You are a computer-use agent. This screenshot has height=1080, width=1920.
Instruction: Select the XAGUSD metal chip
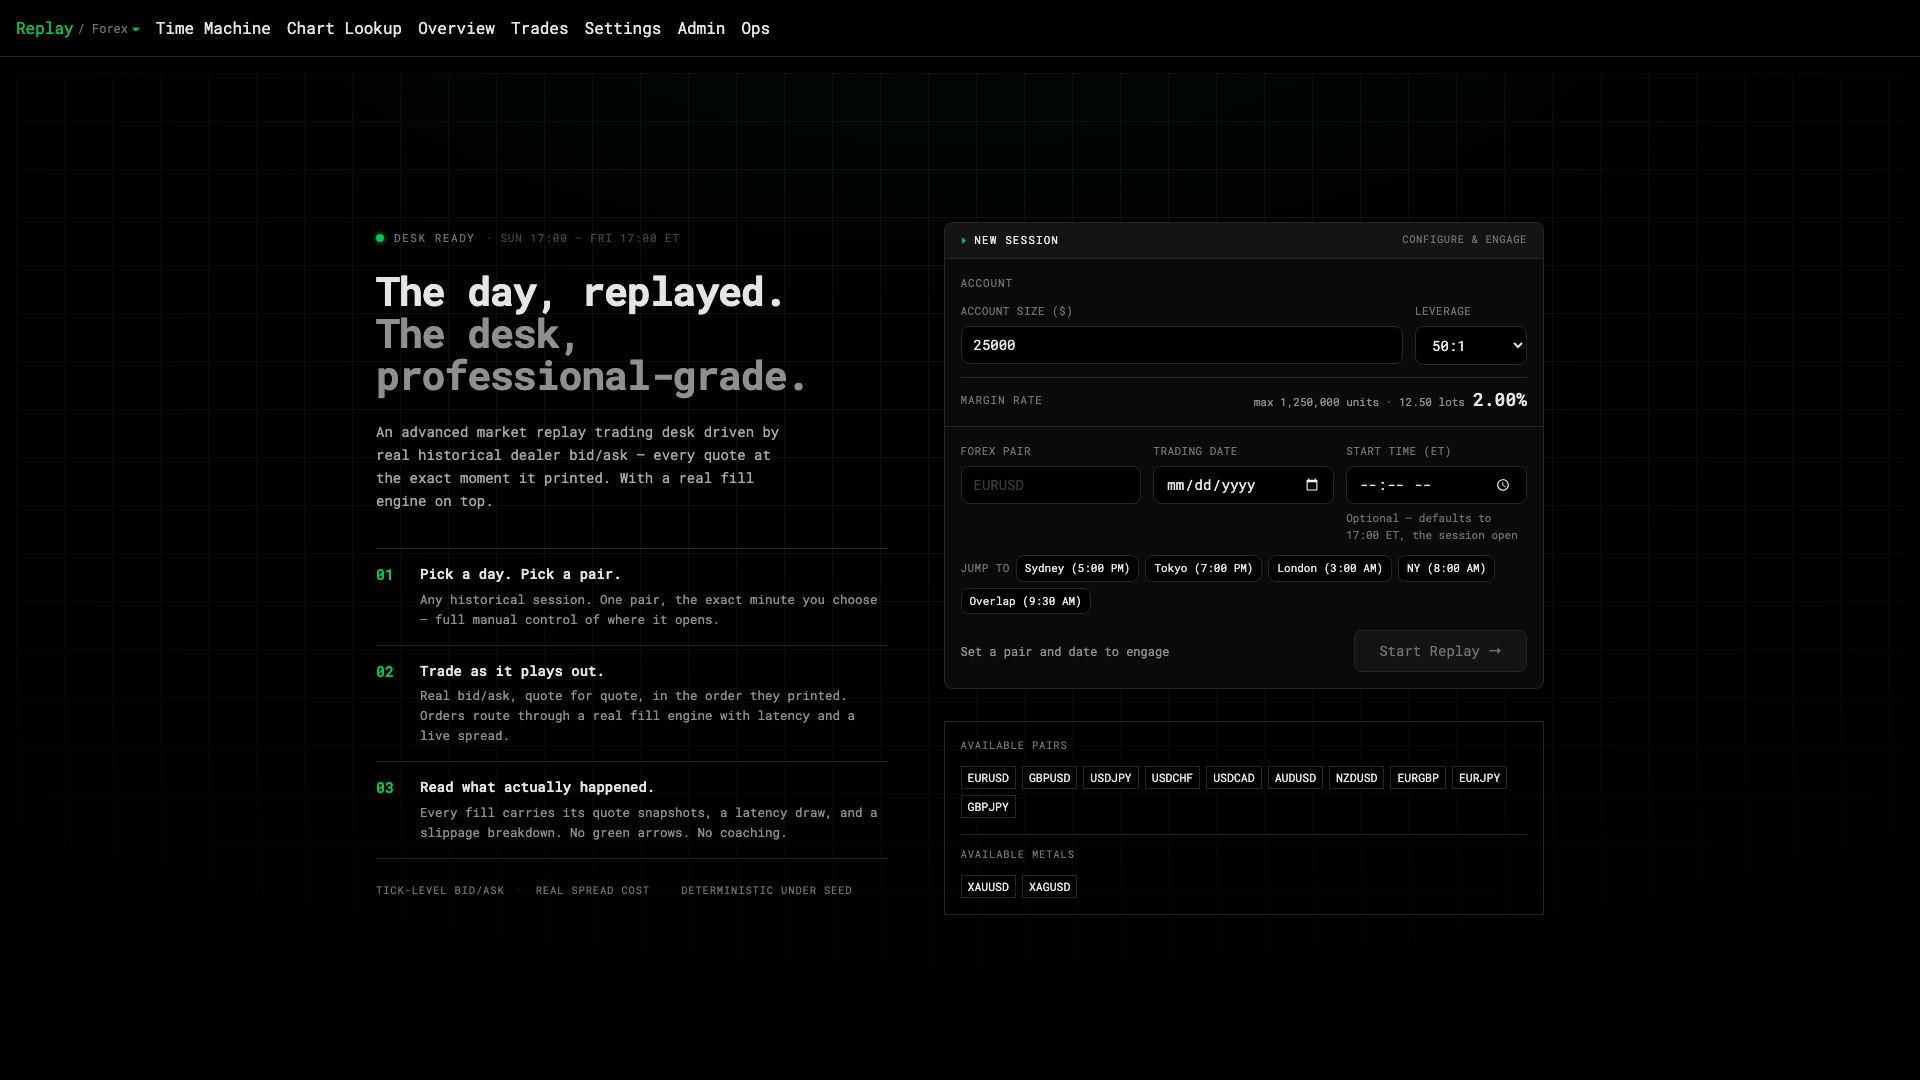pos(1049,887)
